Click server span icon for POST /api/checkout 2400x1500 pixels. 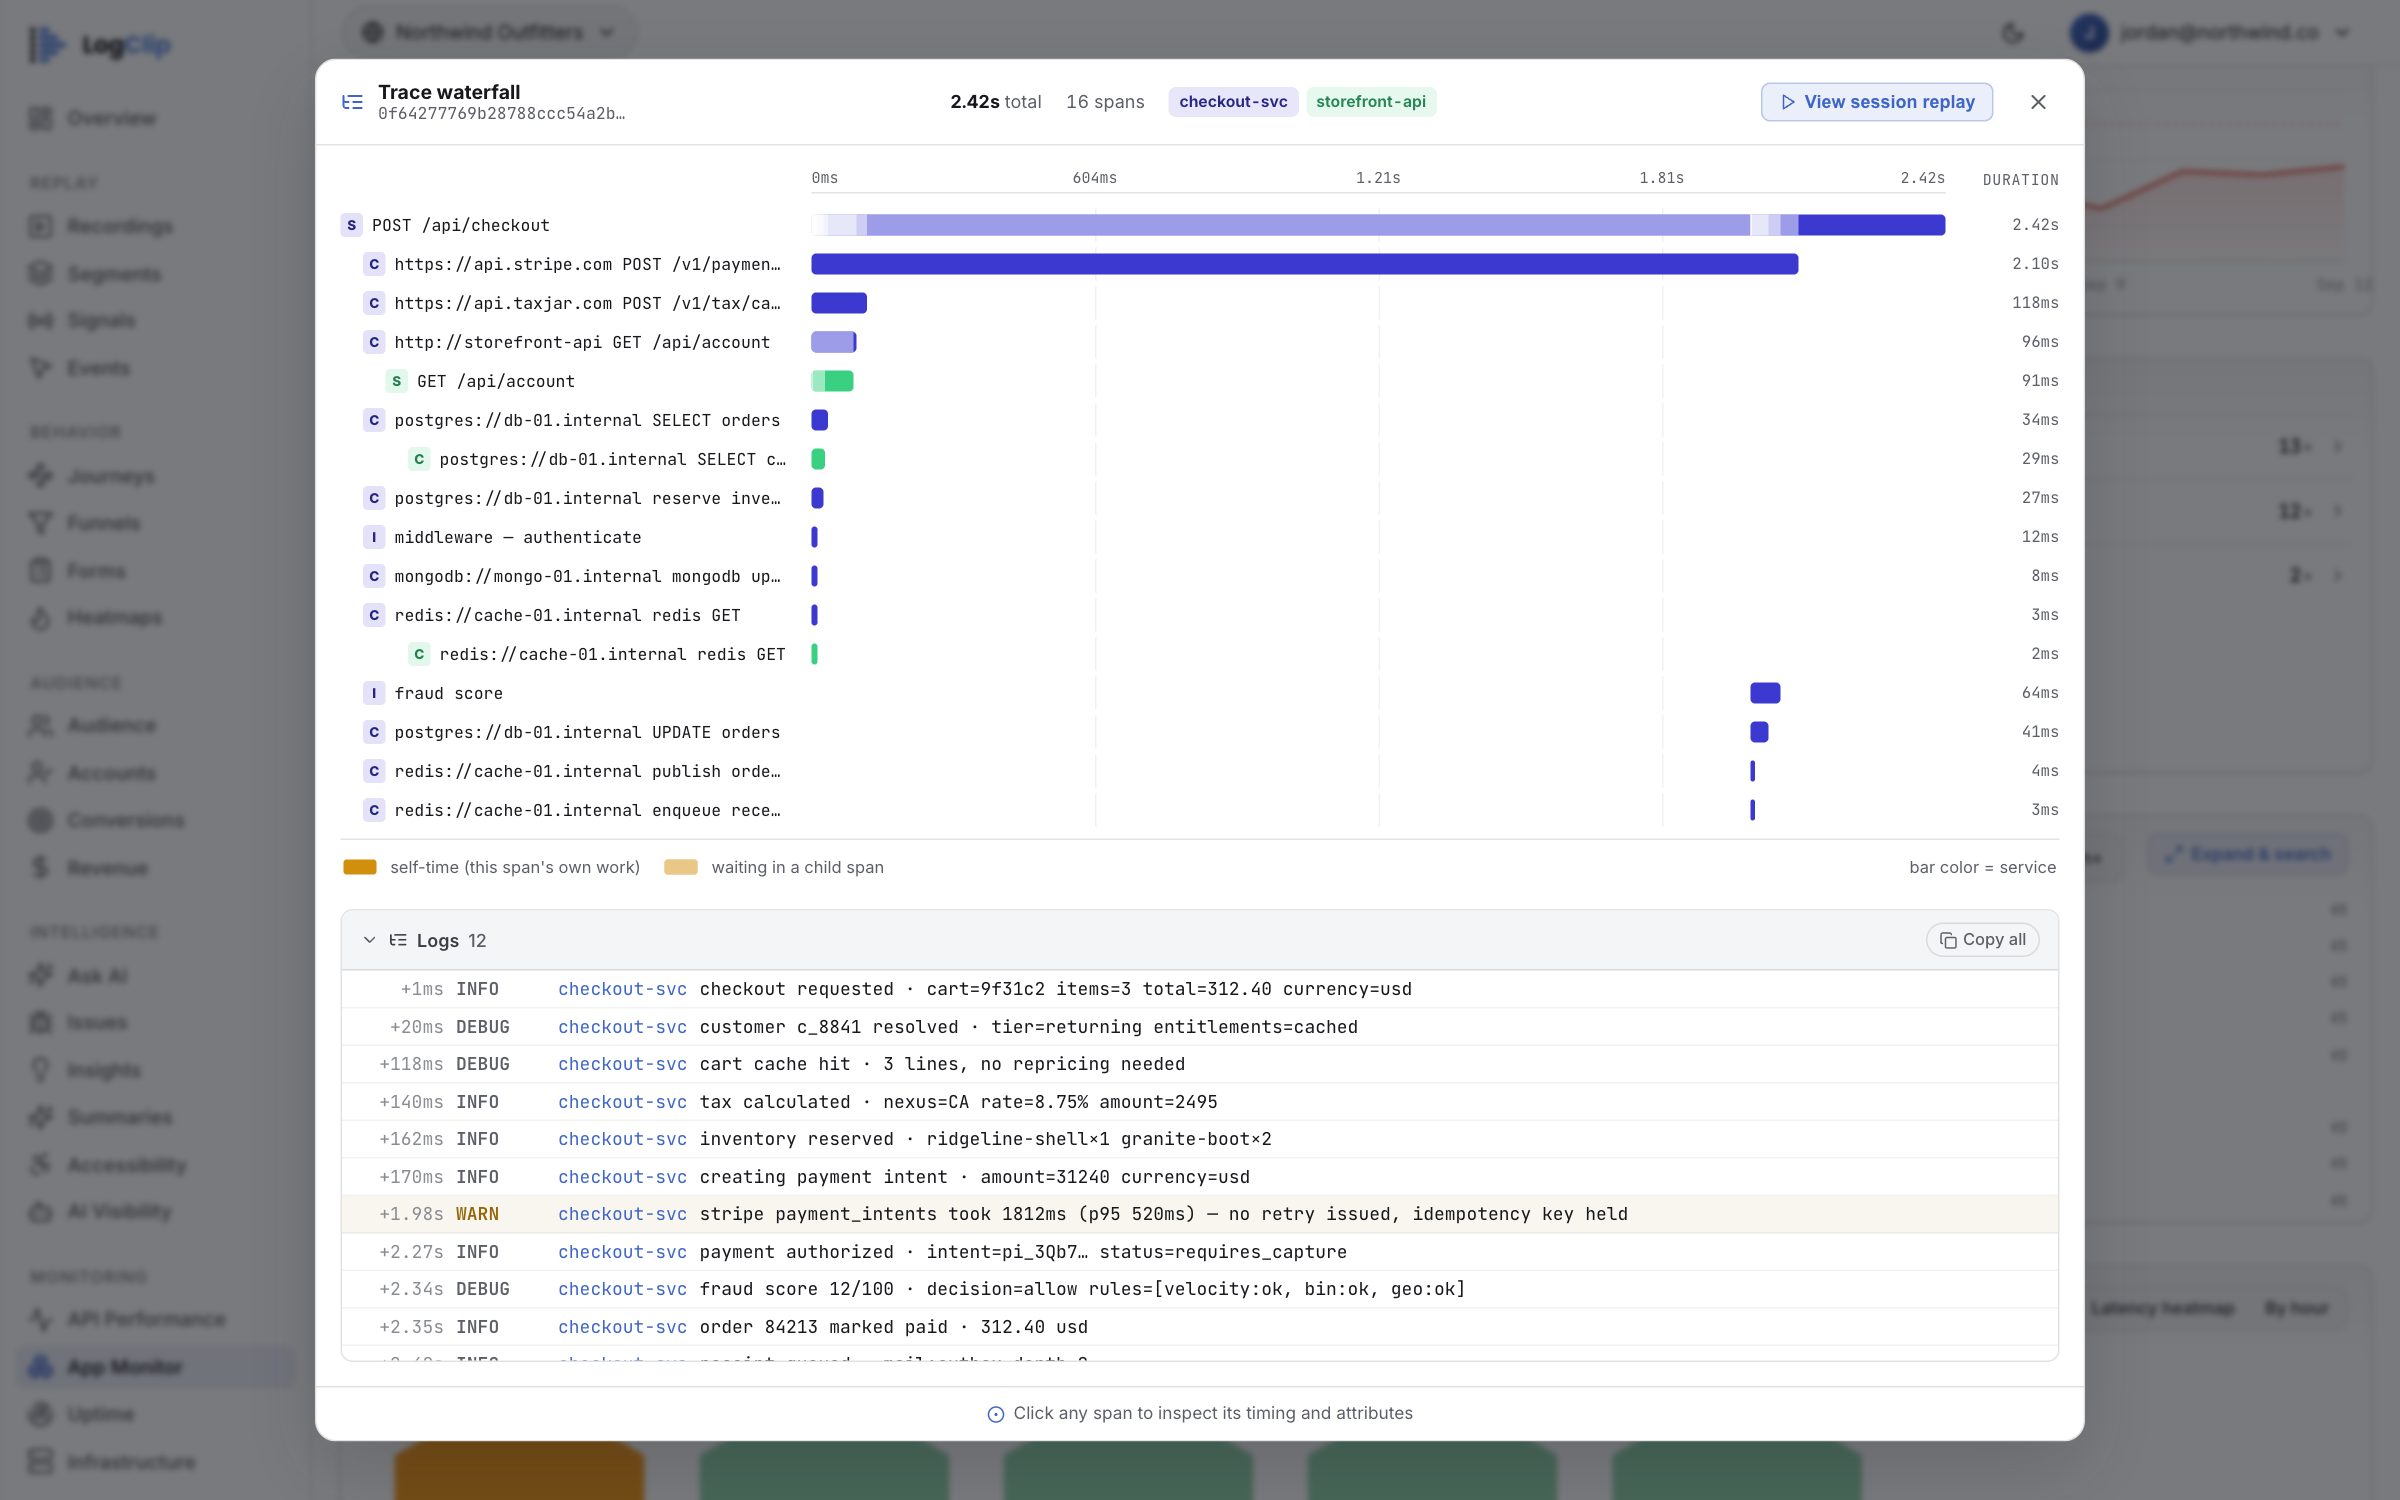click(x=352, y=225)
